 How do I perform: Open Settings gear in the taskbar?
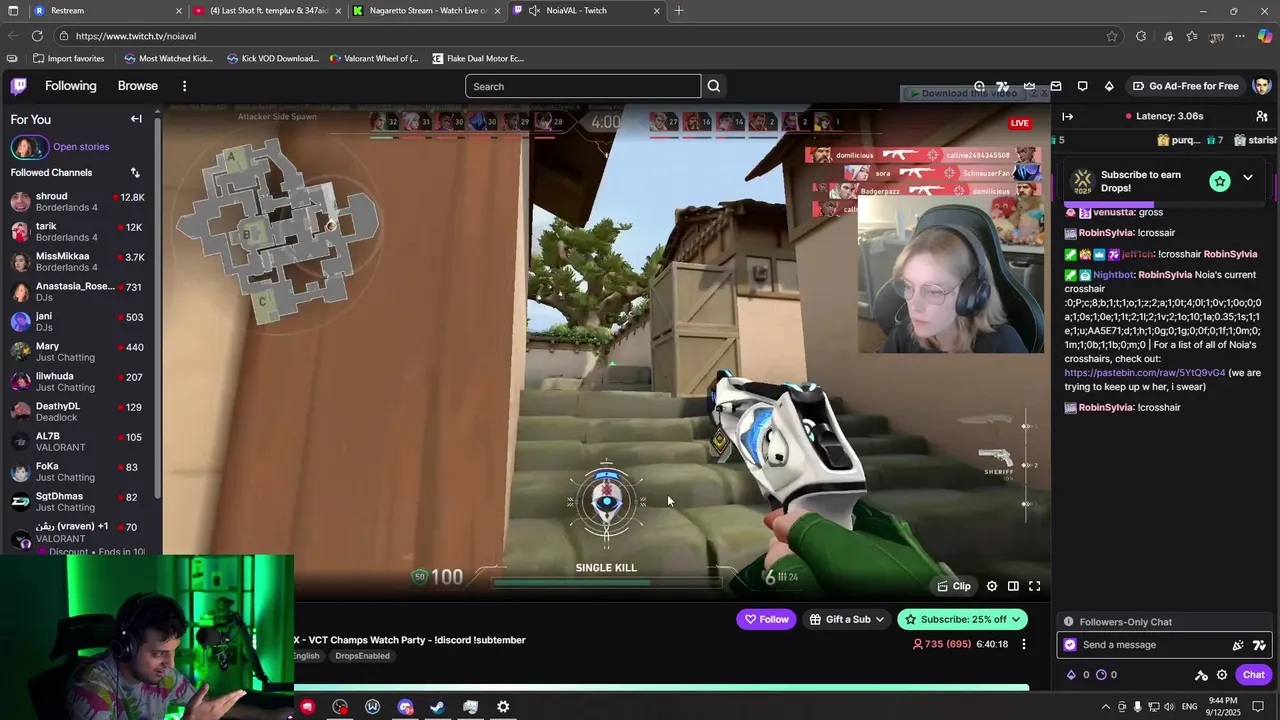pyautogui.click(x=503, y=707)
